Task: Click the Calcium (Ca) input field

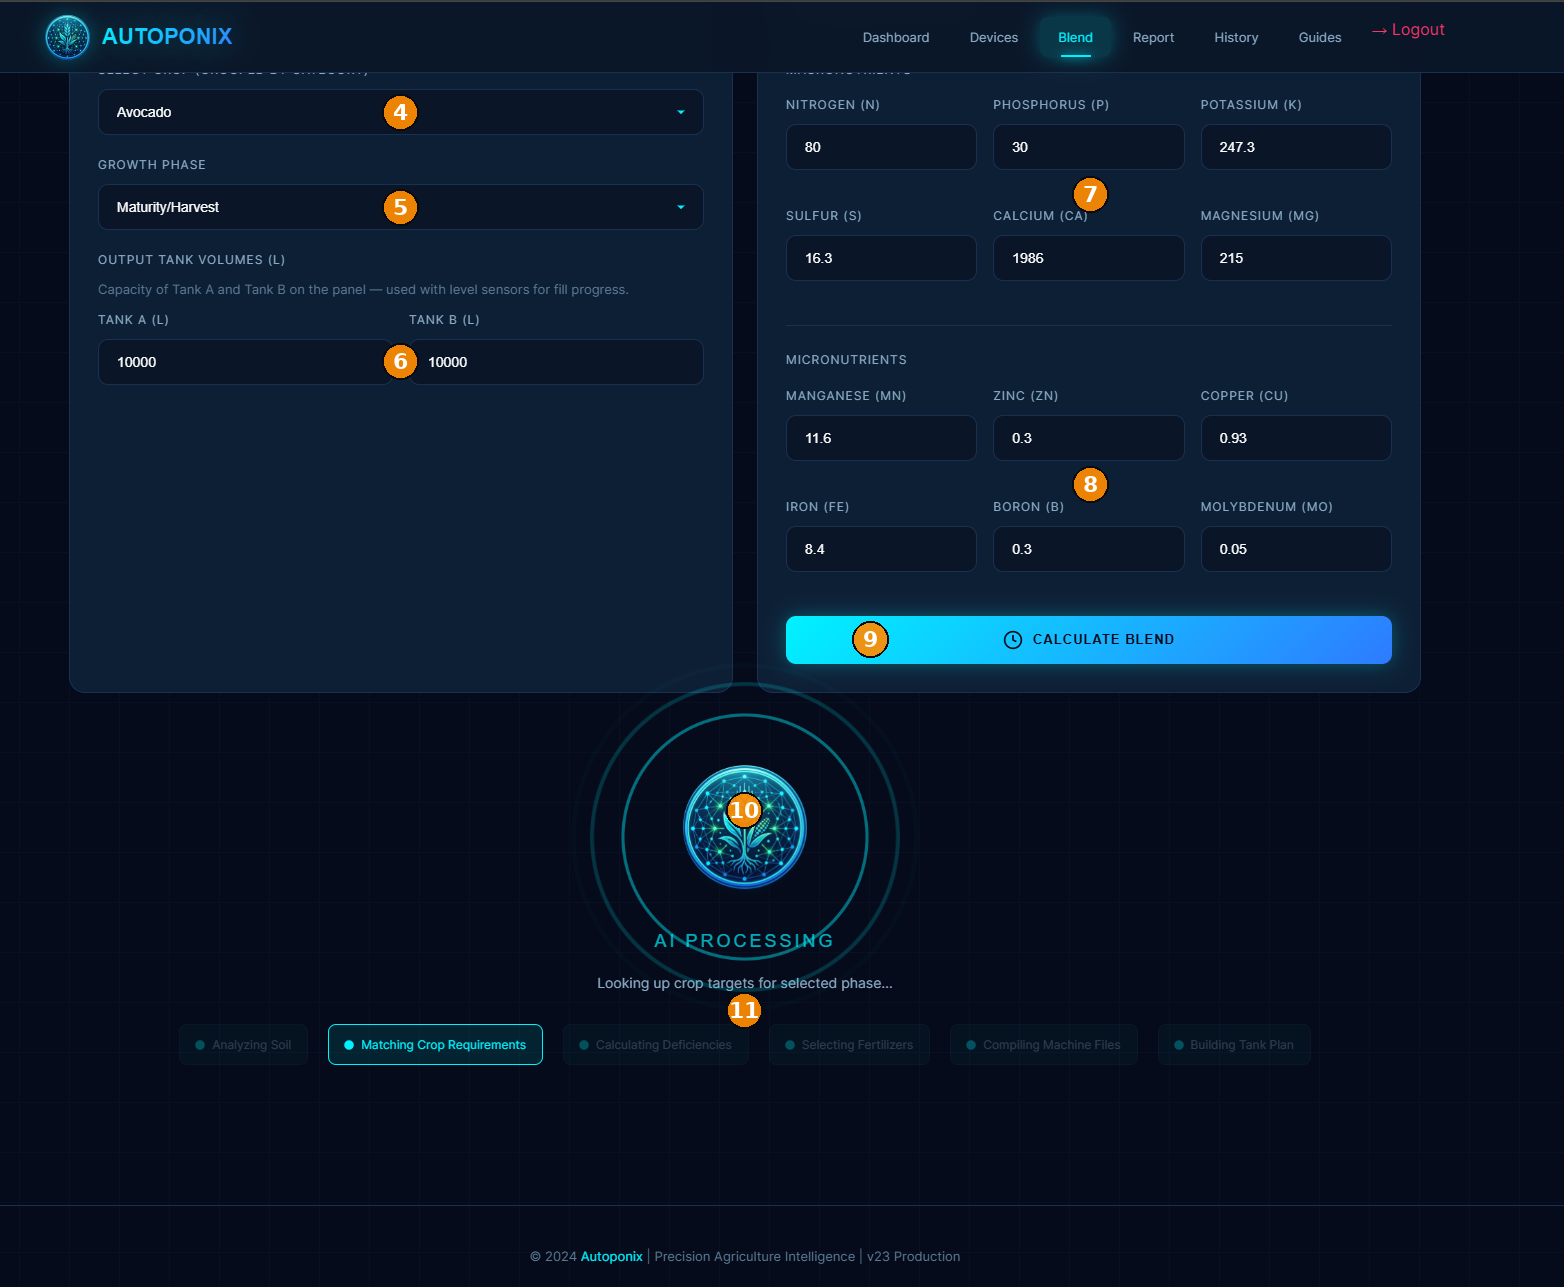Action: (x=1088, y=258)
